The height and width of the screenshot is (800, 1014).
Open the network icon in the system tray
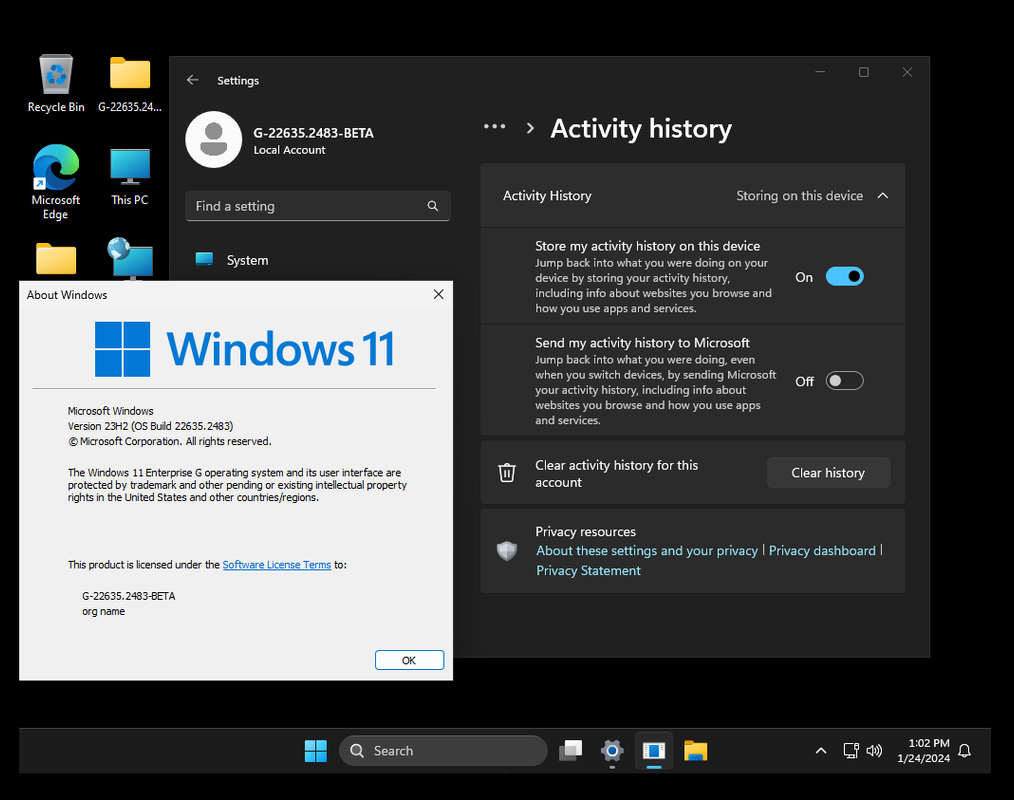[x=851, y=750]
